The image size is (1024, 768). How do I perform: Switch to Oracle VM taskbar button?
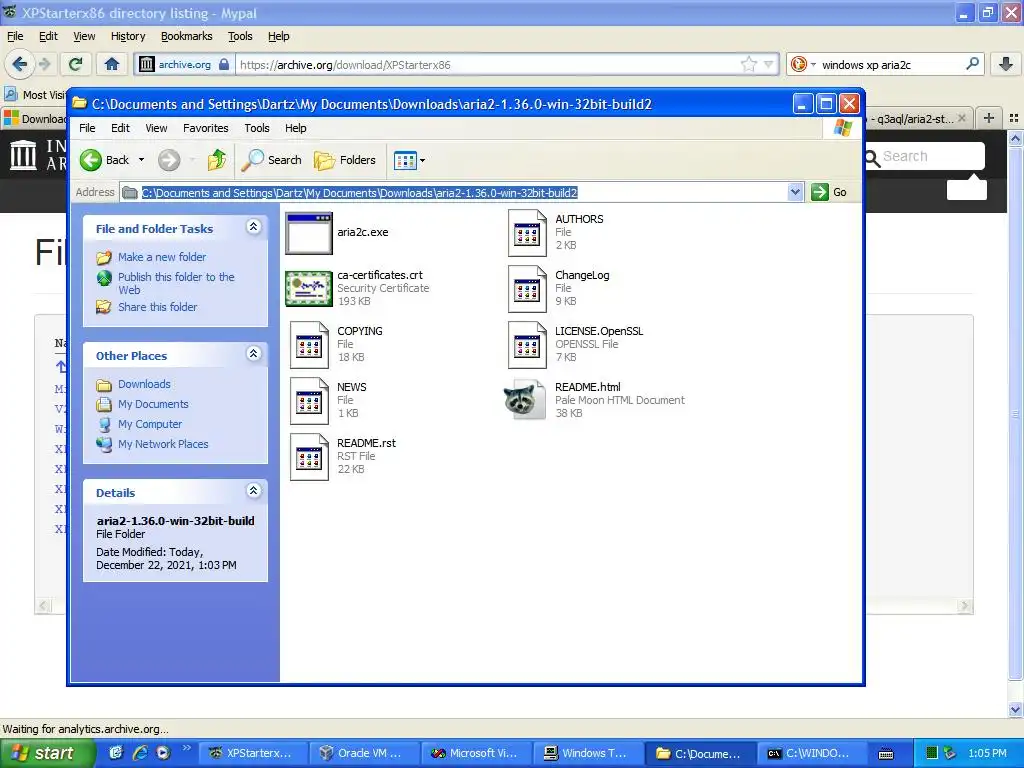pos(364,753)
